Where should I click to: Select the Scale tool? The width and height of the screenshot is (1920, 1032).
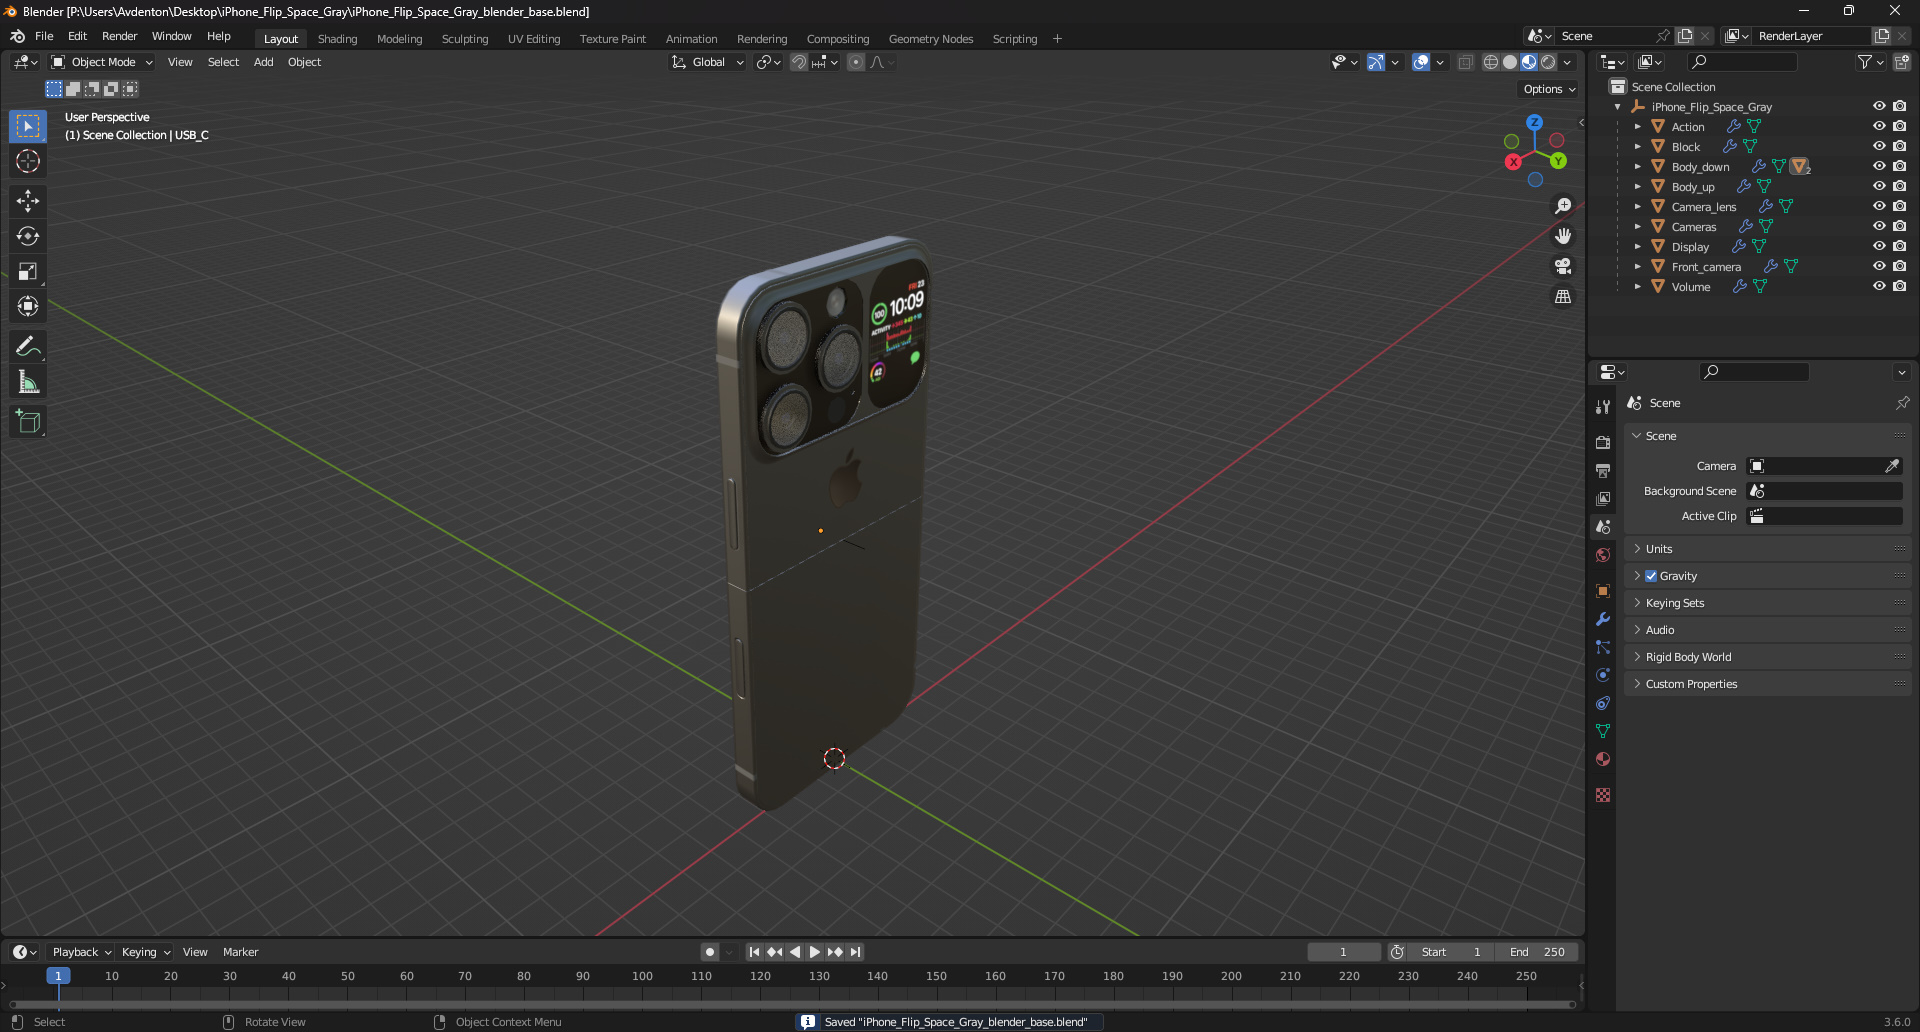(28, 271)
